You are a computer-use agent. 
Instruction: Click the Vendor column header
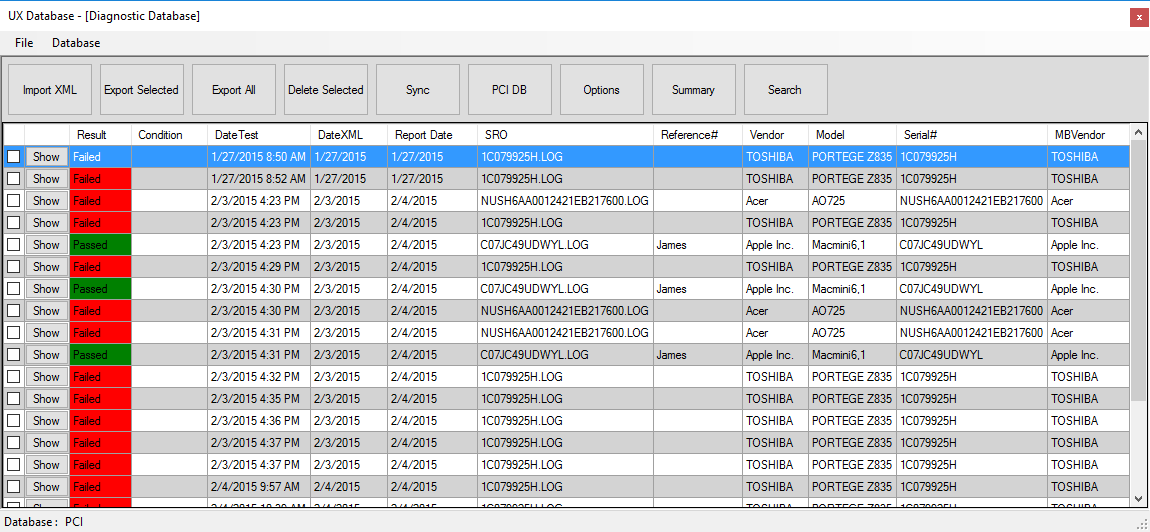click(x=767, y=135)
